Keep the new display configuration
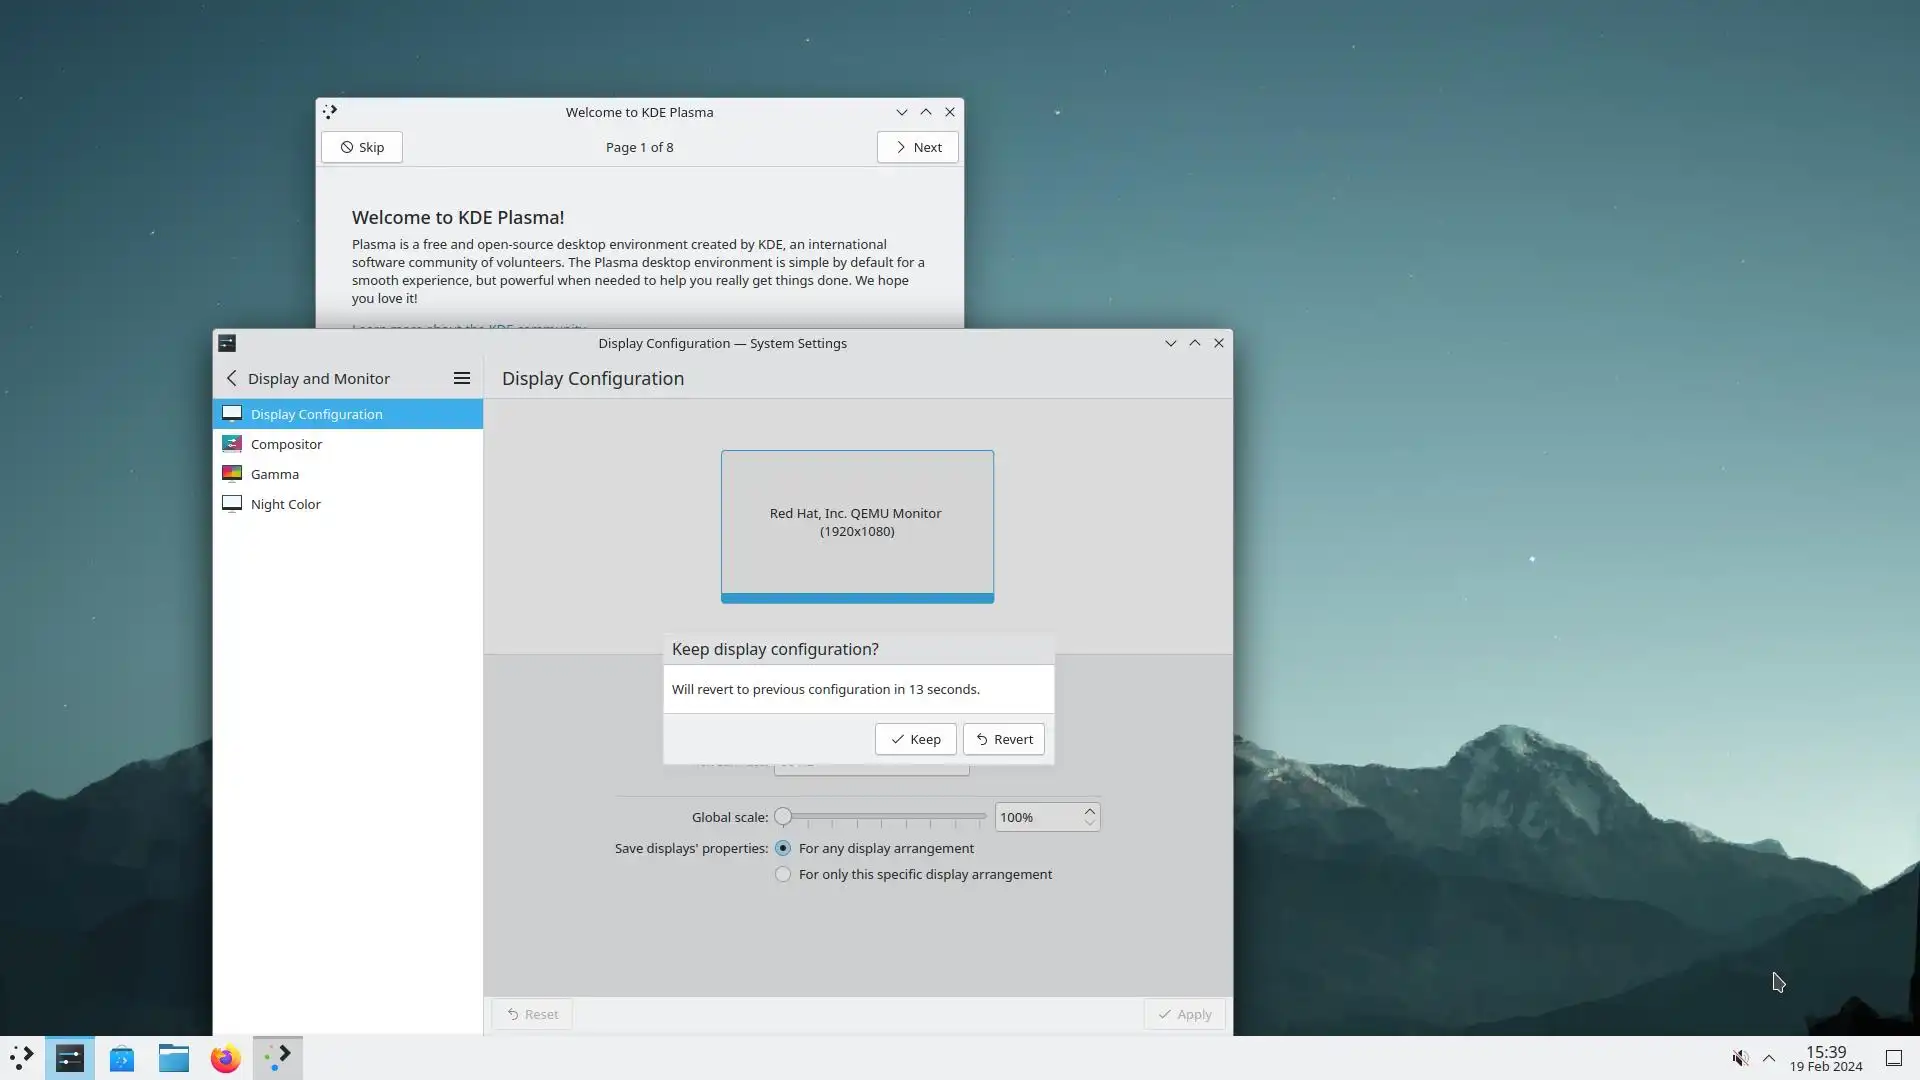 915,739
